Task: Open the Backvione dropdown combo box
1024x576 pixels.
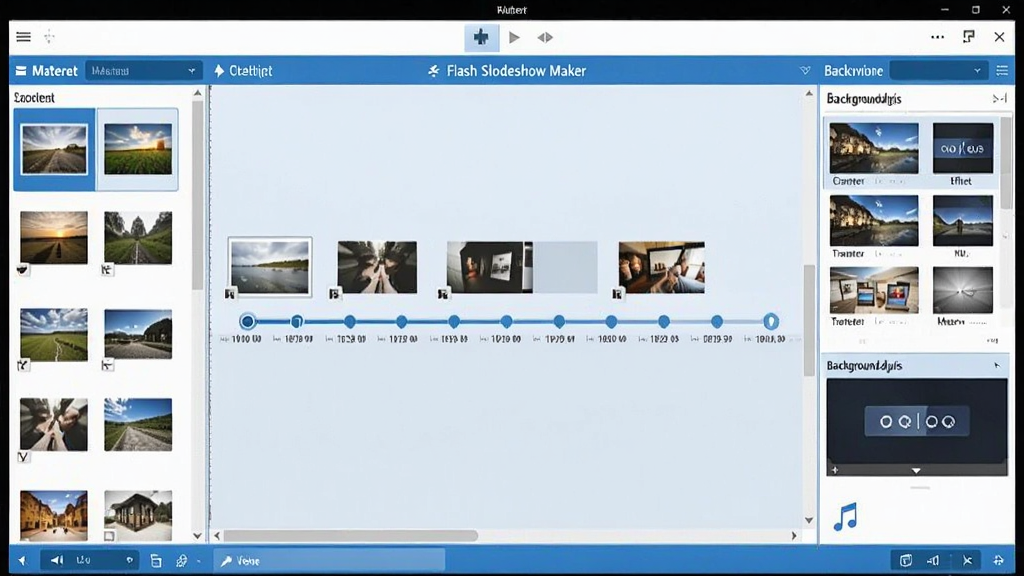Action: click(x=938, y=71)
